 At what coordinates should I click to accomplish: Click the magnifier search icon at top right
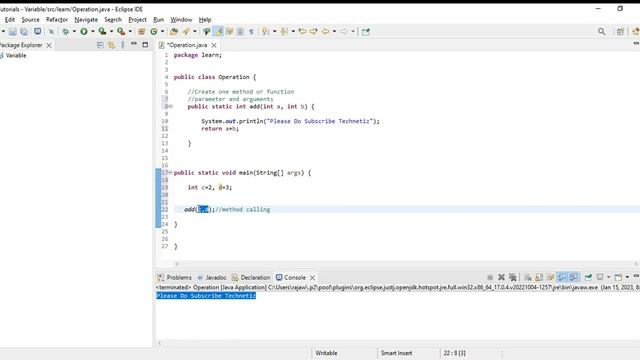click(602, 31)
